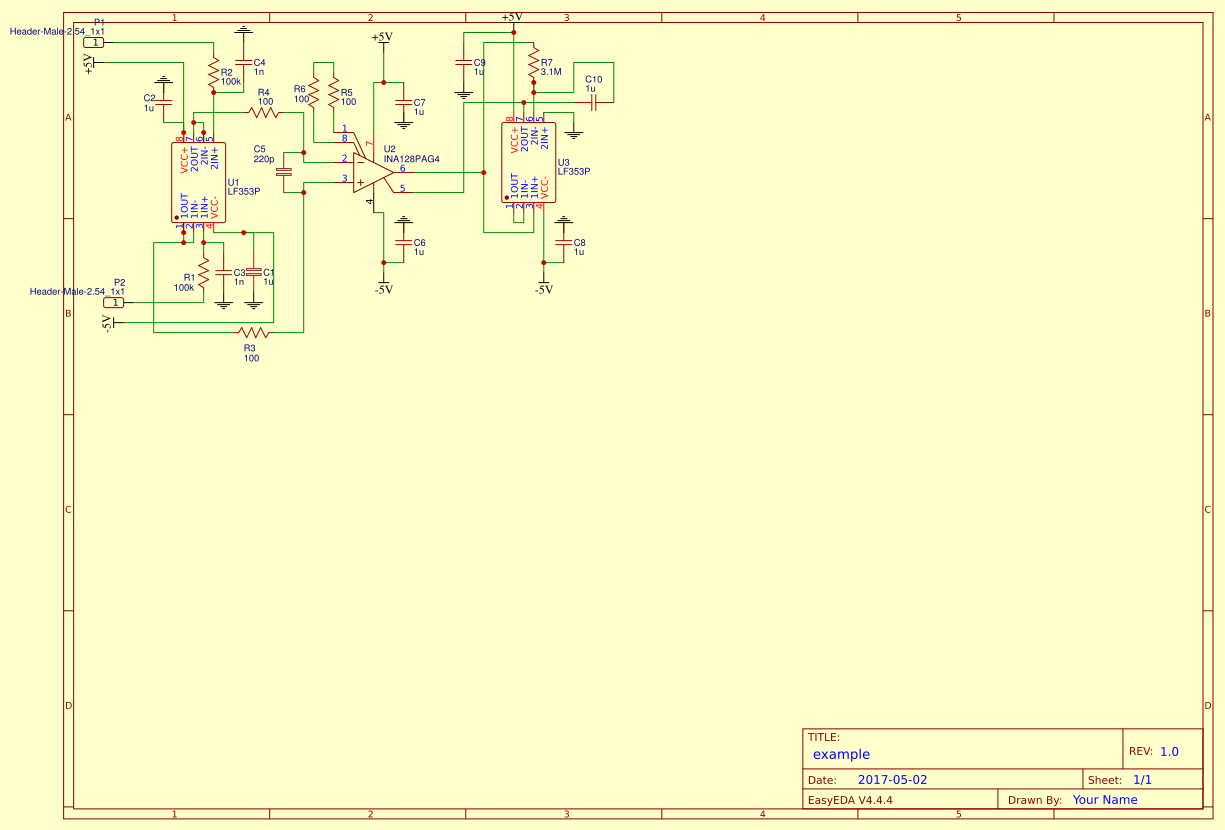
Task: Select the U3 LF353P chip body
Action: coord(528,163)
